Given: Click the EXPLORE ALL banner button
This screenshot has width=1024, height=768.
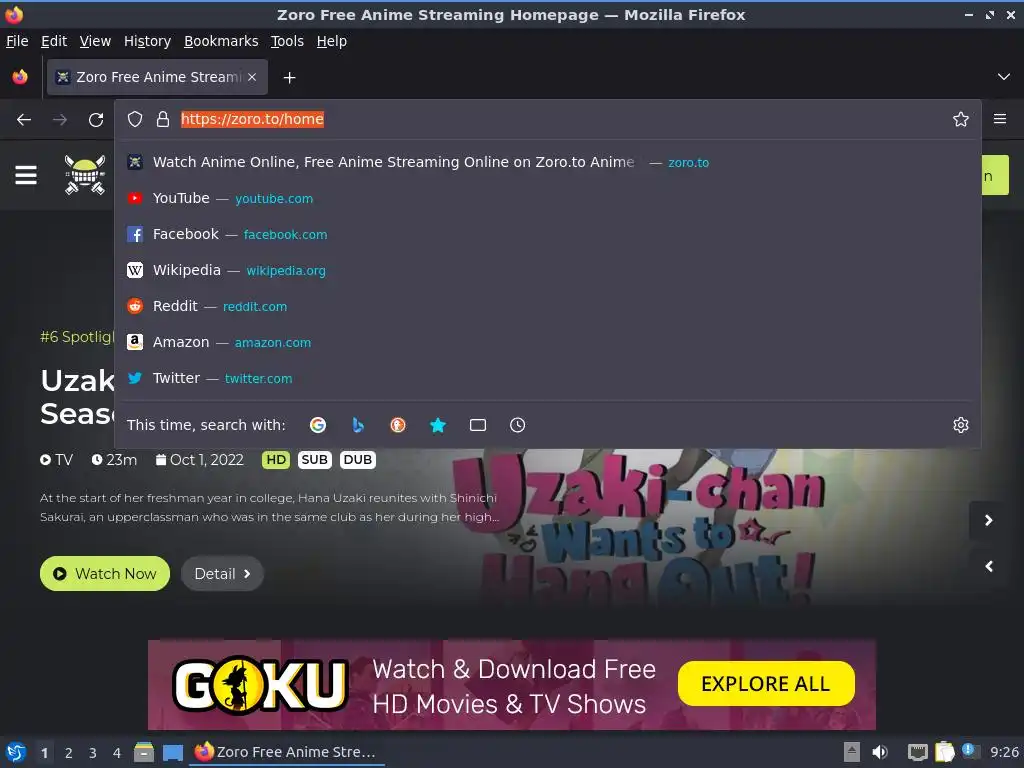Looking at the screenshot, I should click(766, 684).
